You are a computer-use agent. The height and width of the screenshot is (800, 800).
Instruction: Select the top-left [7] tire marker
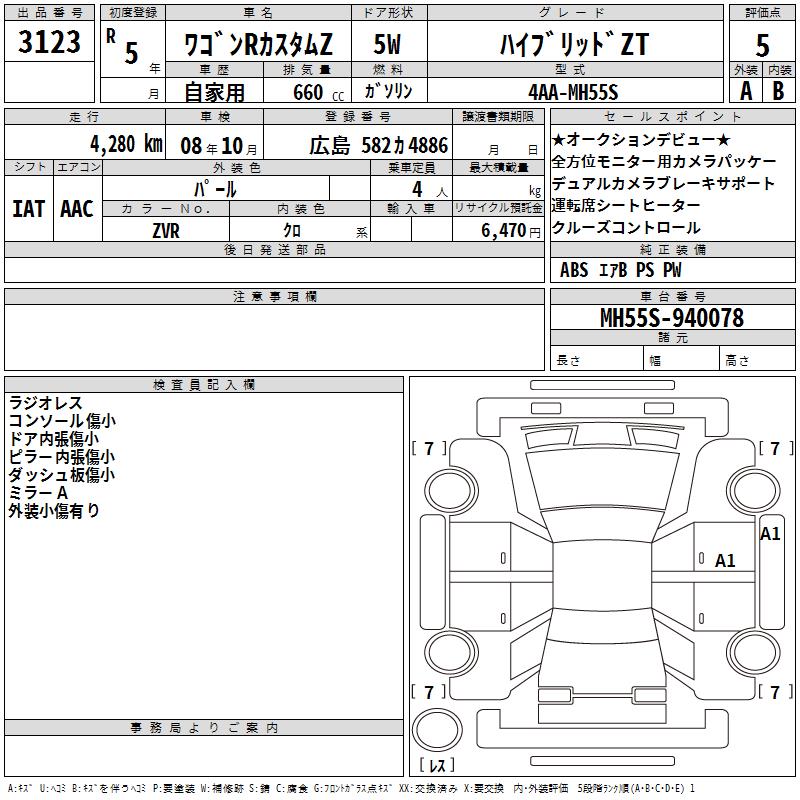(429, 449)
